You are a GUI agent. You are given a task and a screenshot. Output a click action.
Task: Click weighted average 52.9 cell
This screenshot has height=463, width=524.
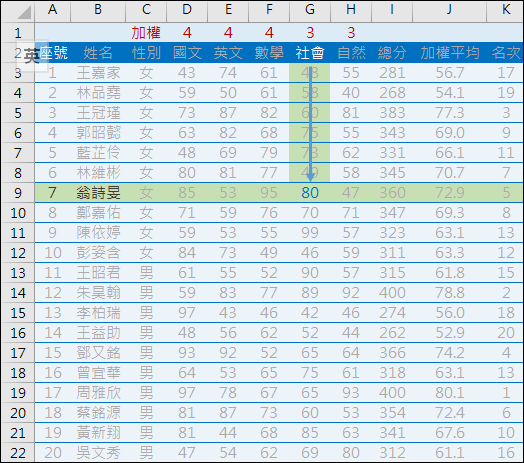coord(449,333)
